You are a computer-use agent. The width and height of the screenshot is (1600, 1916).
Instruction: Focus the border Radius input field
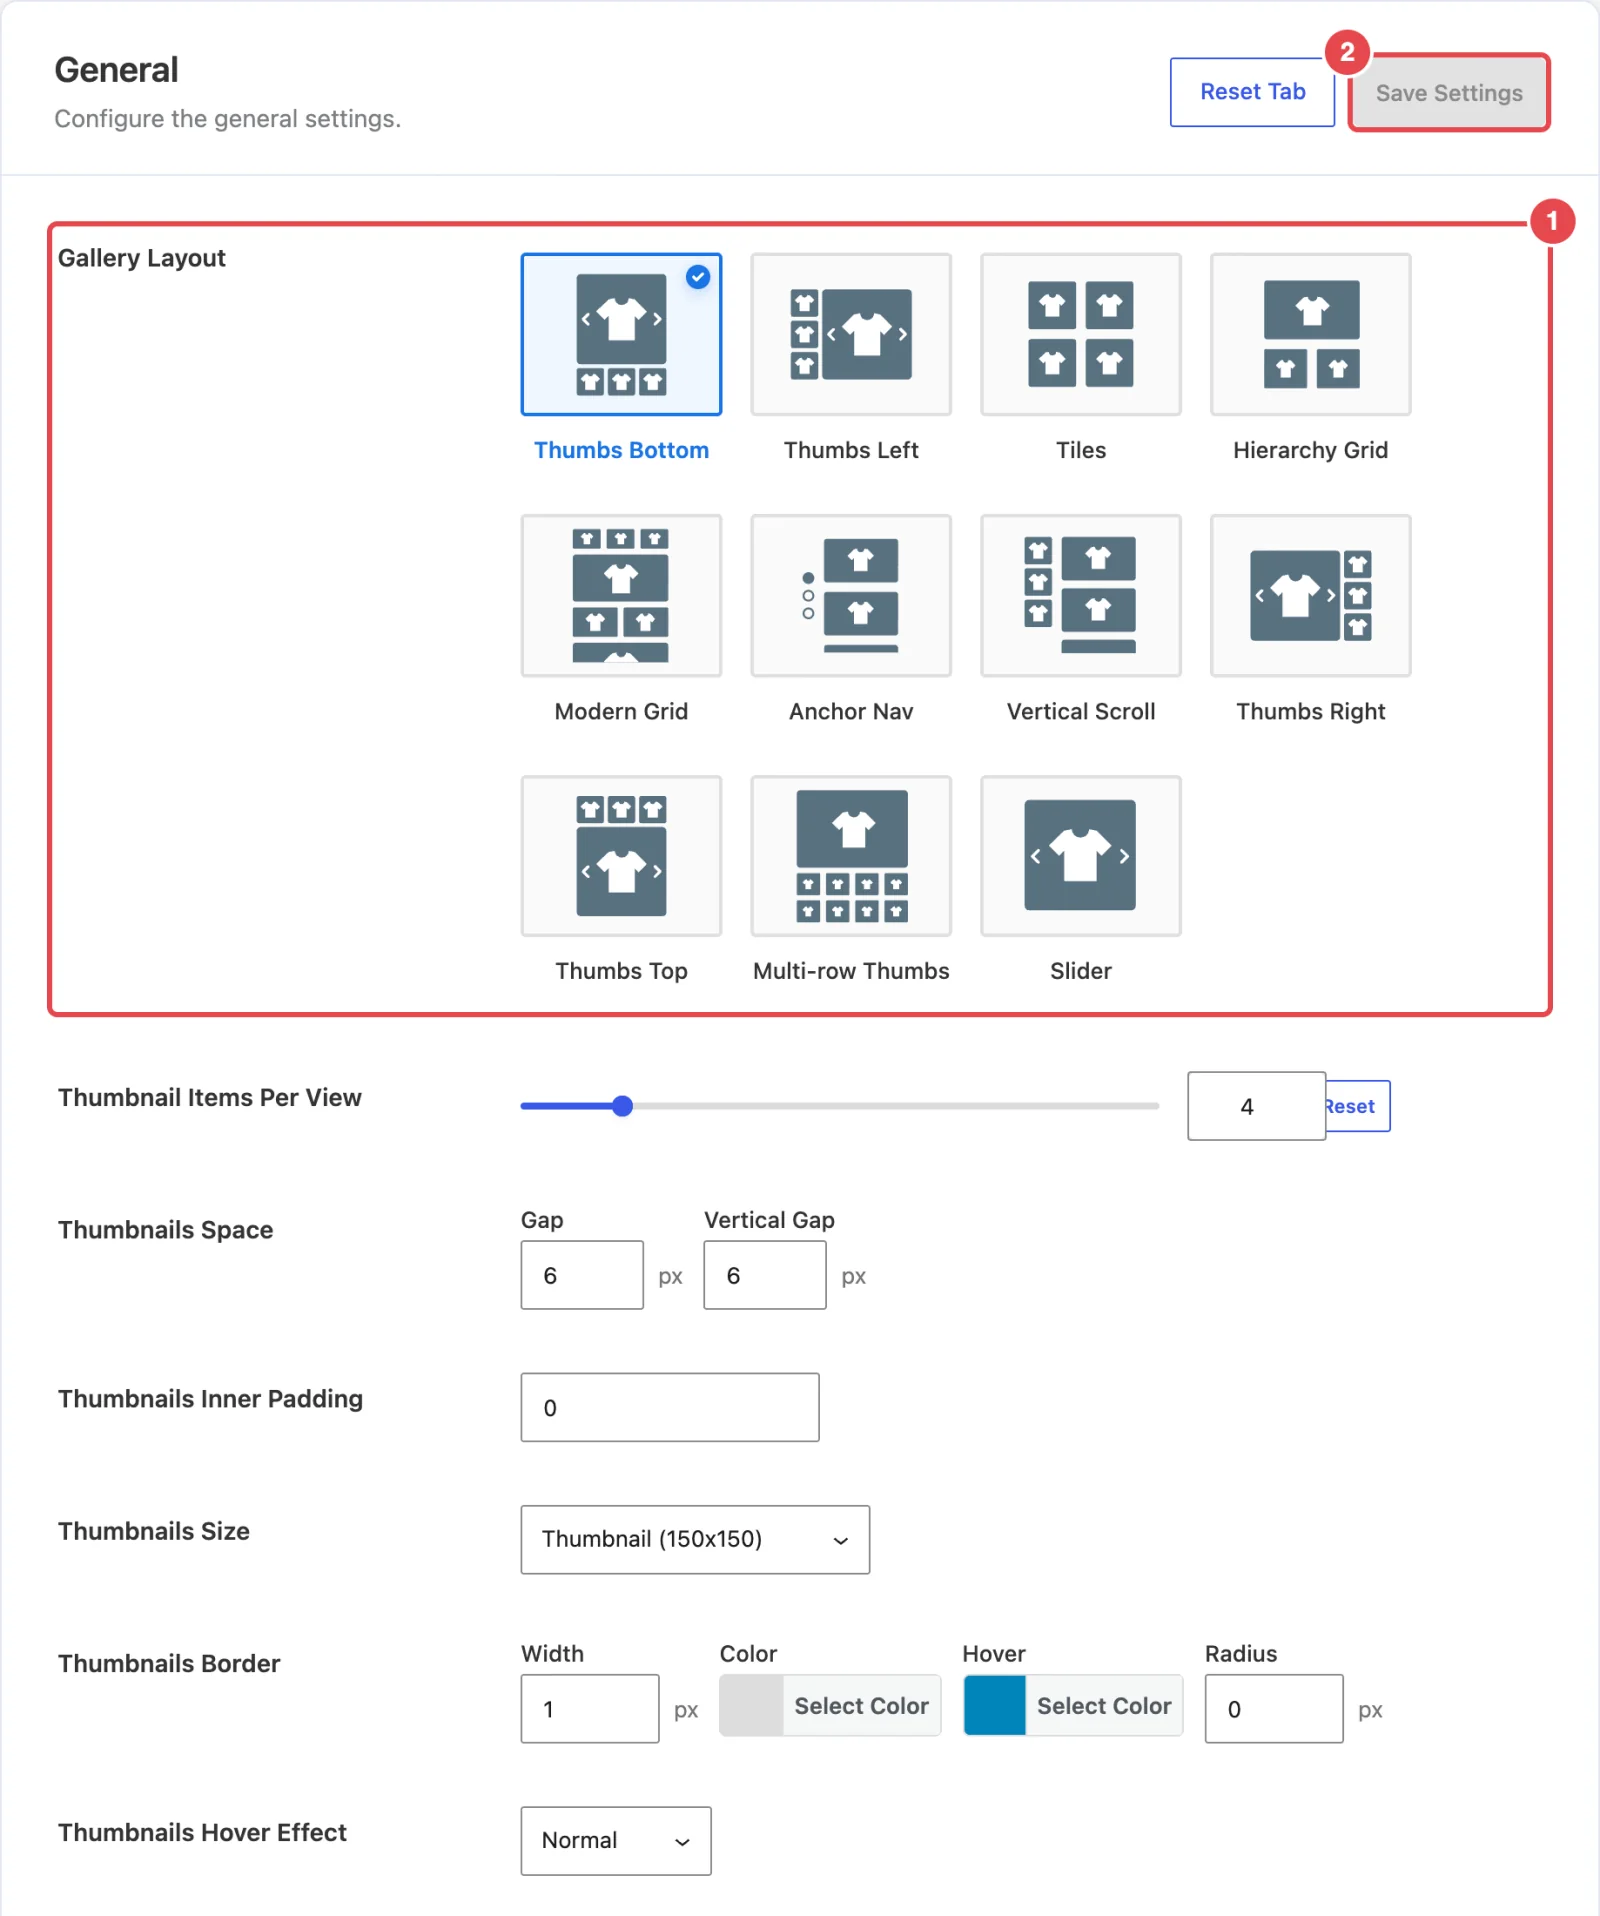(1274, 1709)
